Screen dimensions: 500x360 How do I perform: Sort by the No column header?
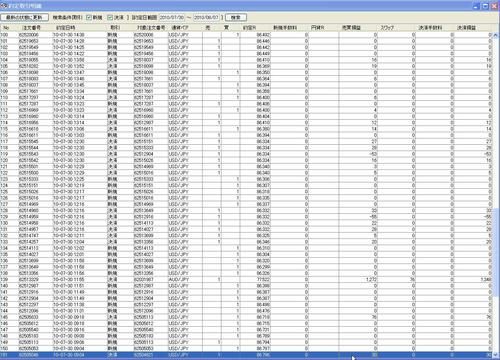point(7,28)
